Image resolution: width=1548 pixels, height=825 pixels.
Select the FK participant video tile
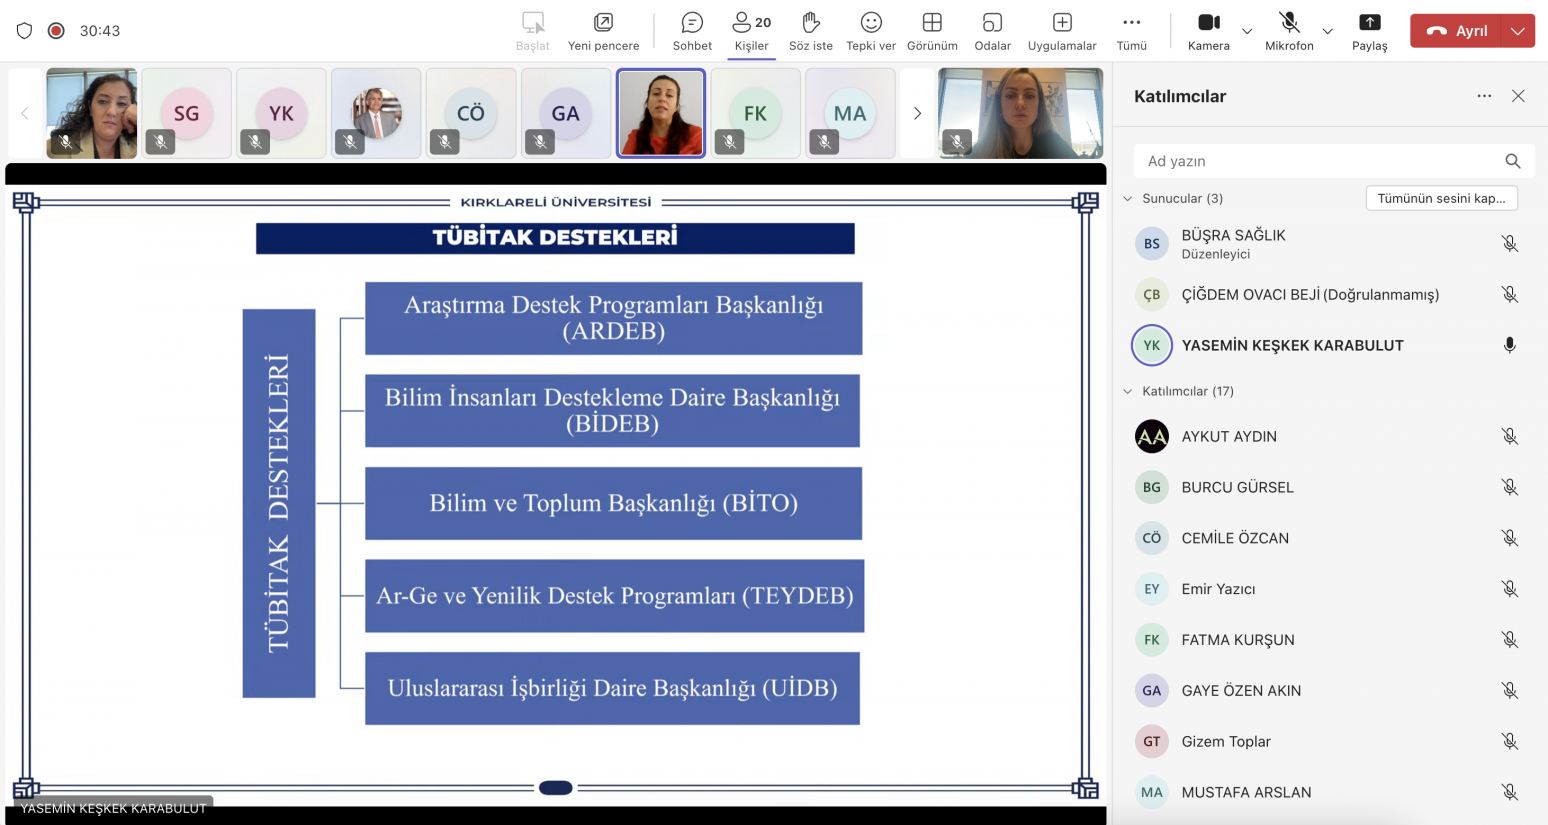(x=755, y=113)
